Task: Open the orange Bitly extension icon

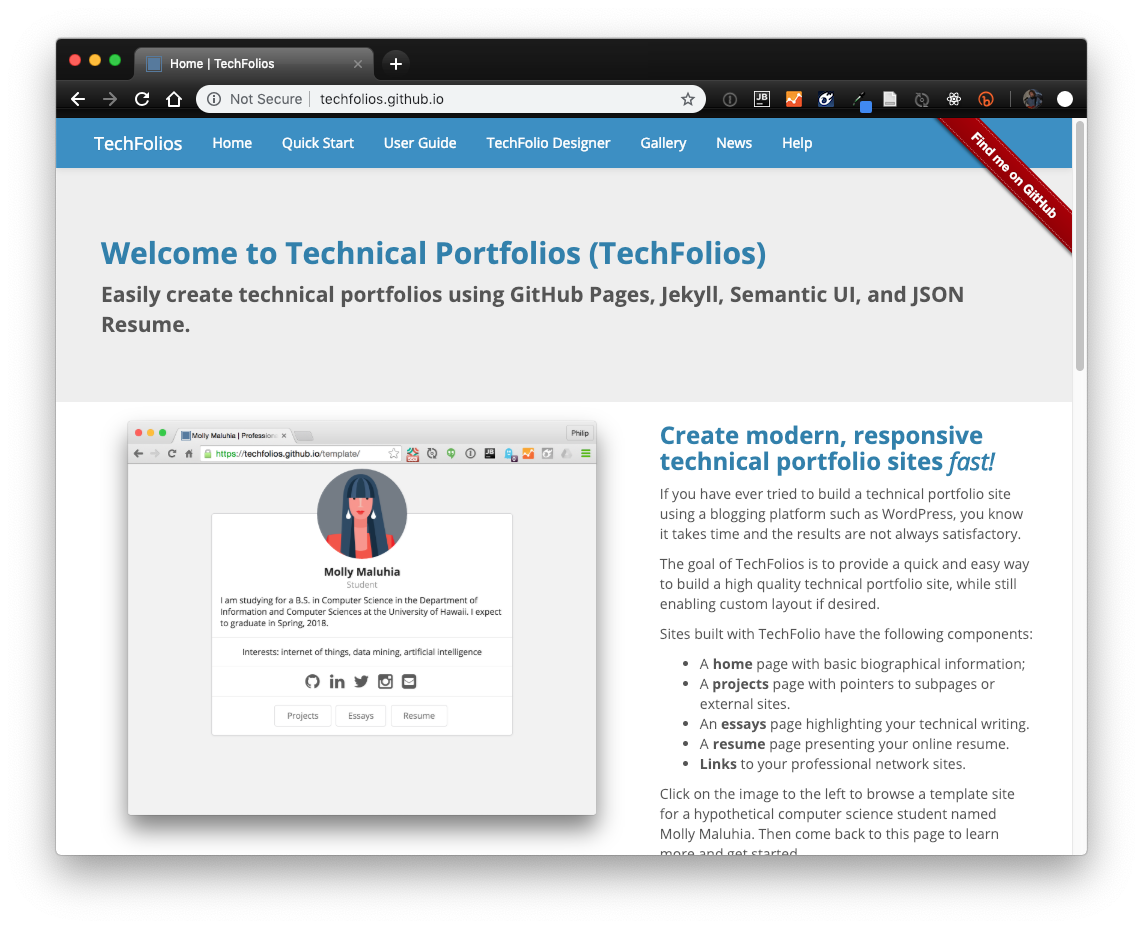Action: tap(986, 99)
